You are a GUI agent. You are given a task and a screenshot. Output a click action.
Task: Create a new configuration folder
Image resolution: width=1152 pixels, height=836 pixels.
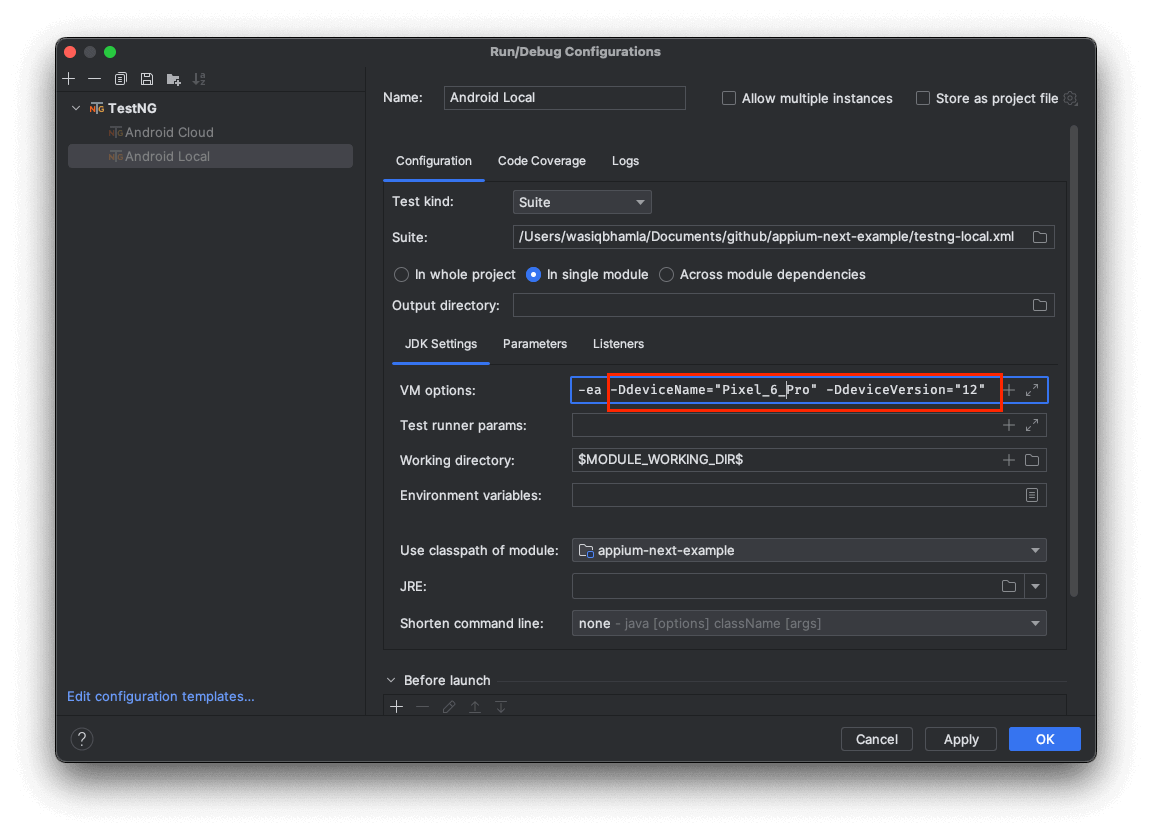pos(172,78)
